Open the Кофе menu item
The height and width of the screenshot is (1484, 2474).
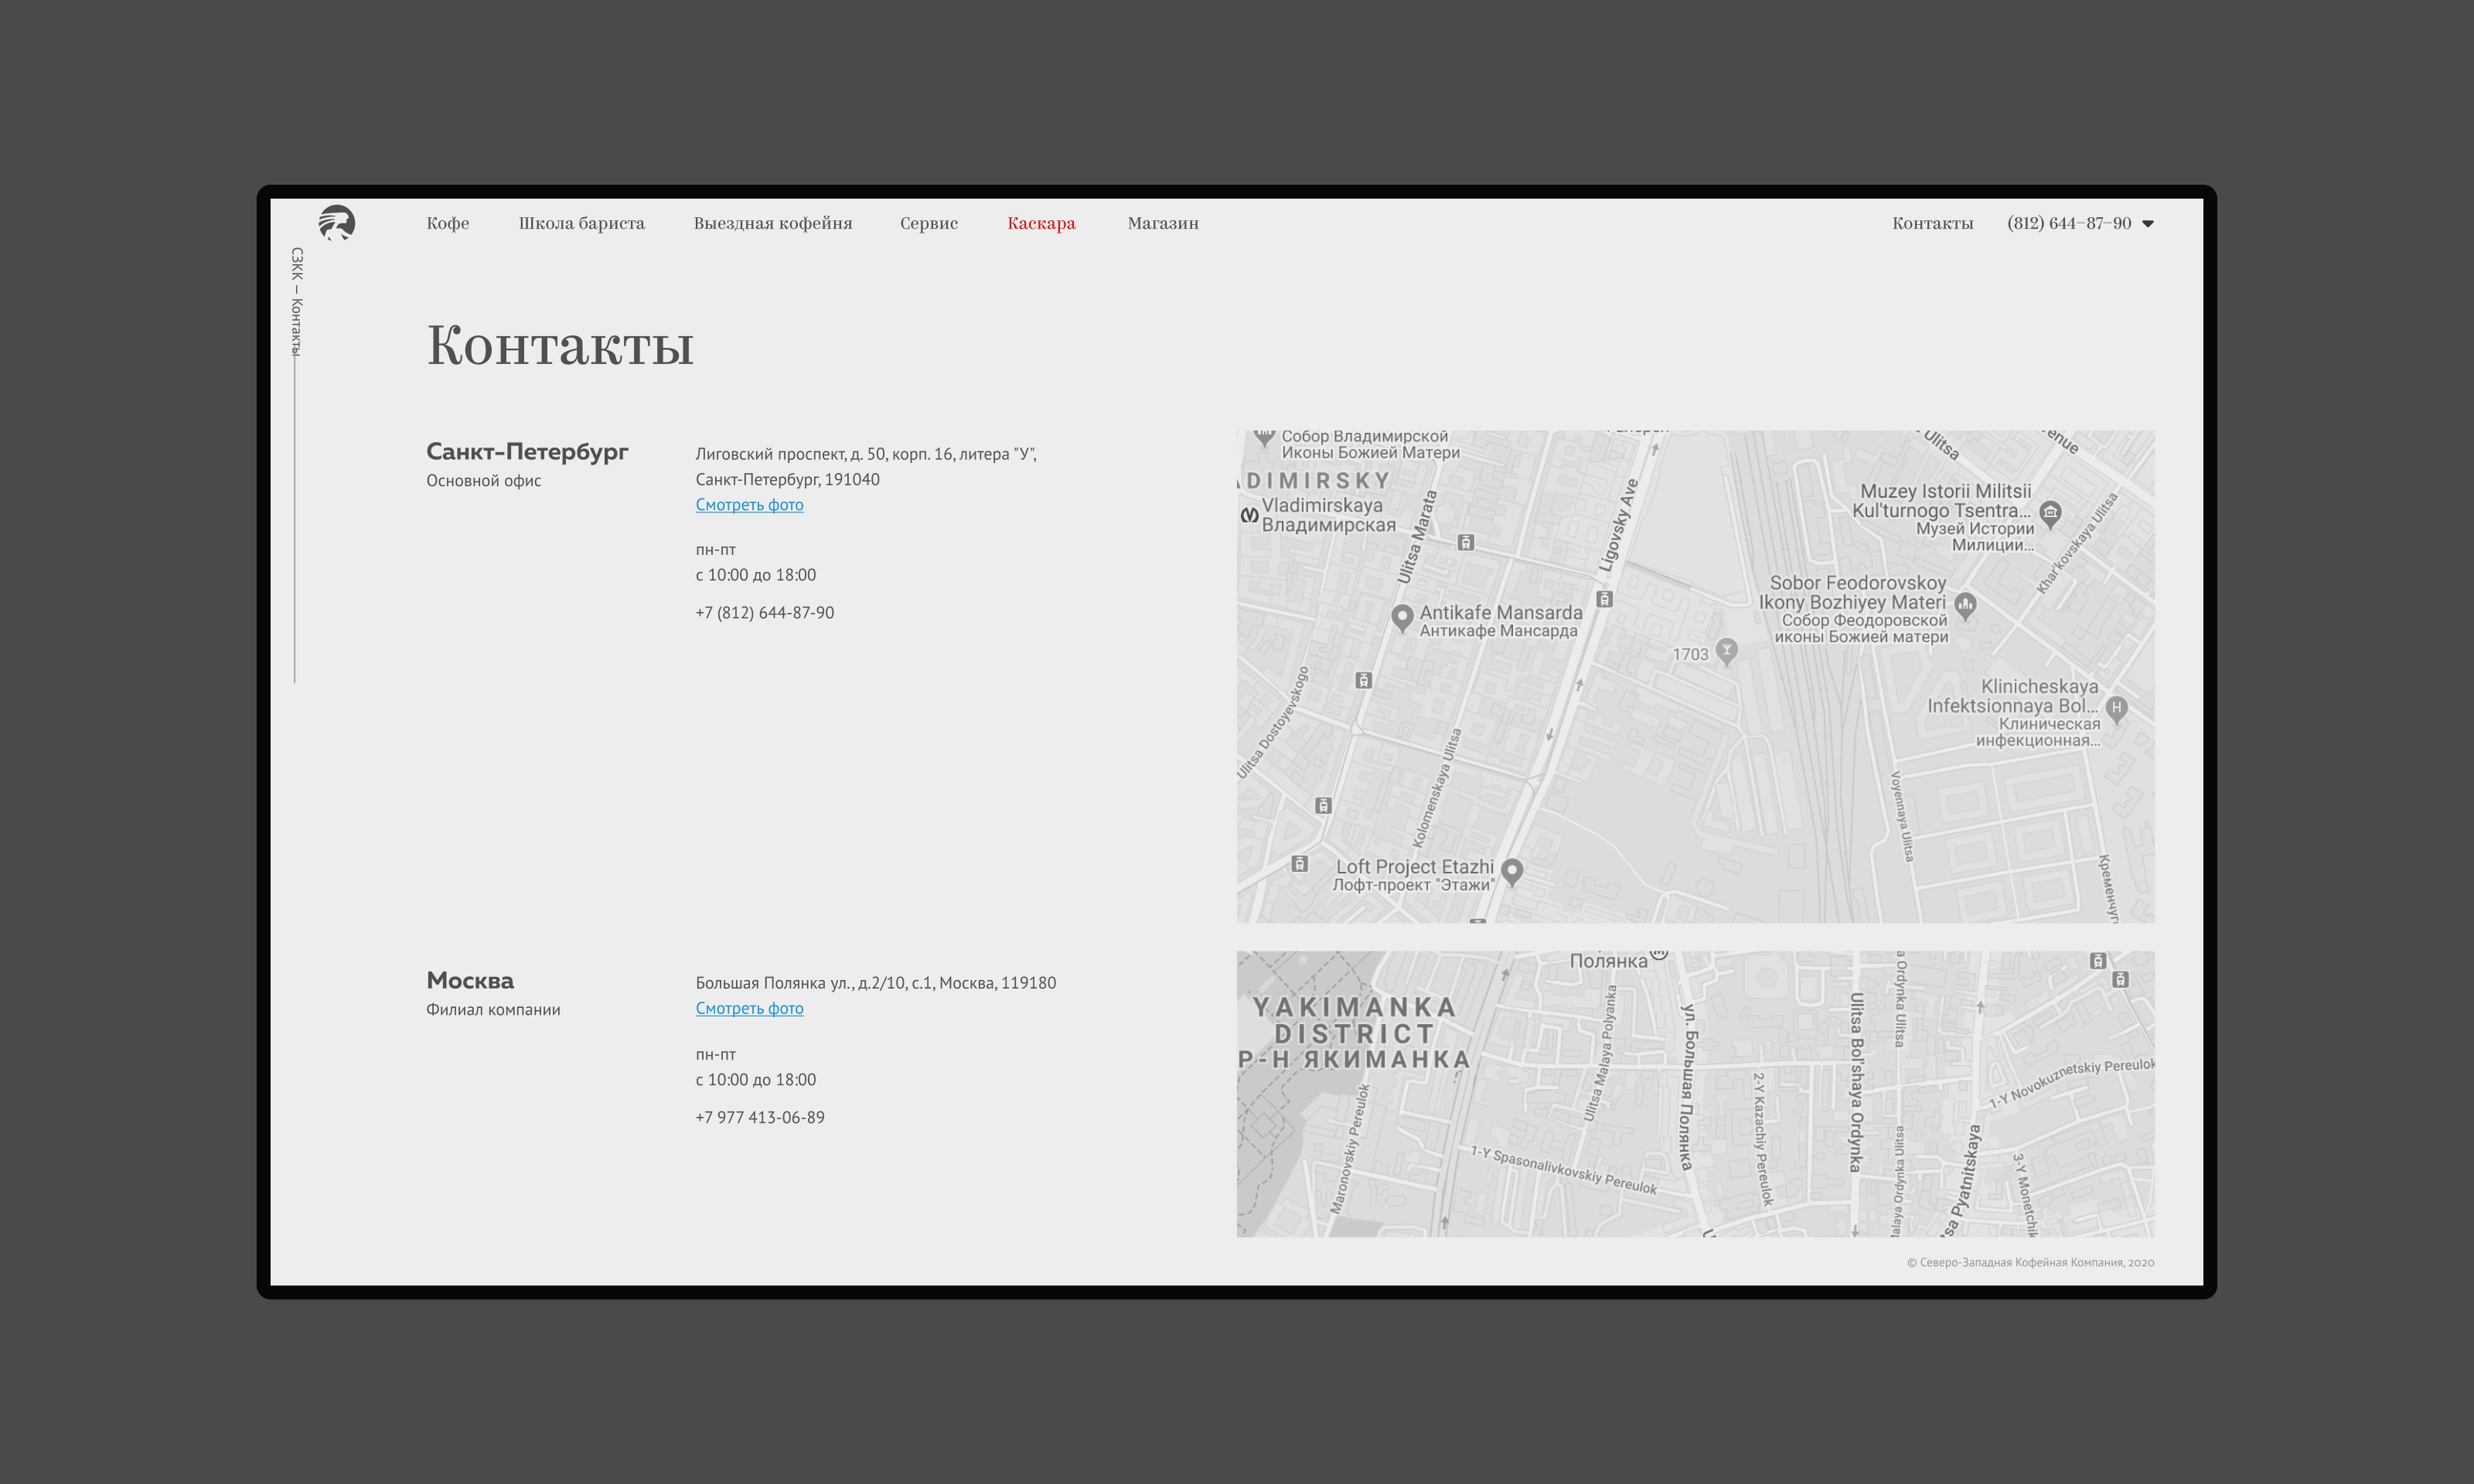click(x=447, y=223)
